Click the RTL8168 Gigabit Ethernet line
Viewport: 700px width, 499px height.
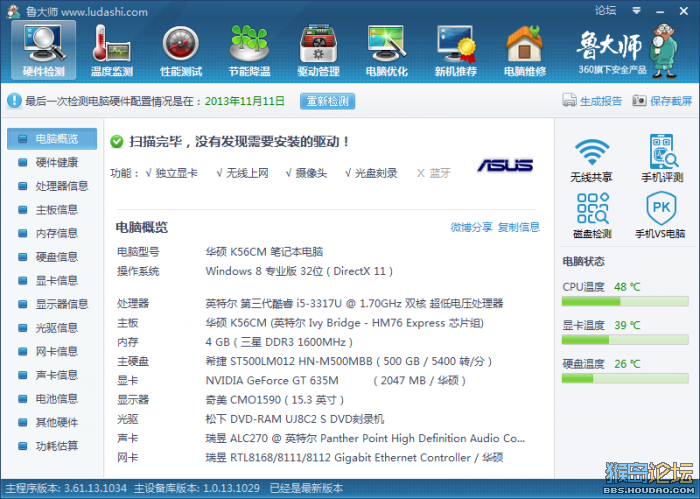point(354,457)
